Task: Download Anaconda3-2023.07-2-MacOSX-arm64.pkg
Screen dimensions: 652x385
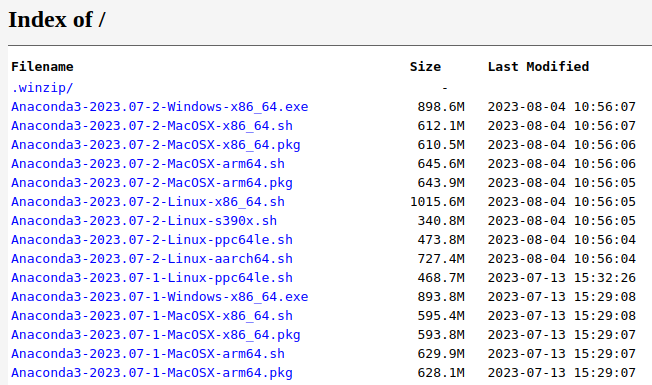Action: tap(152, 183)
